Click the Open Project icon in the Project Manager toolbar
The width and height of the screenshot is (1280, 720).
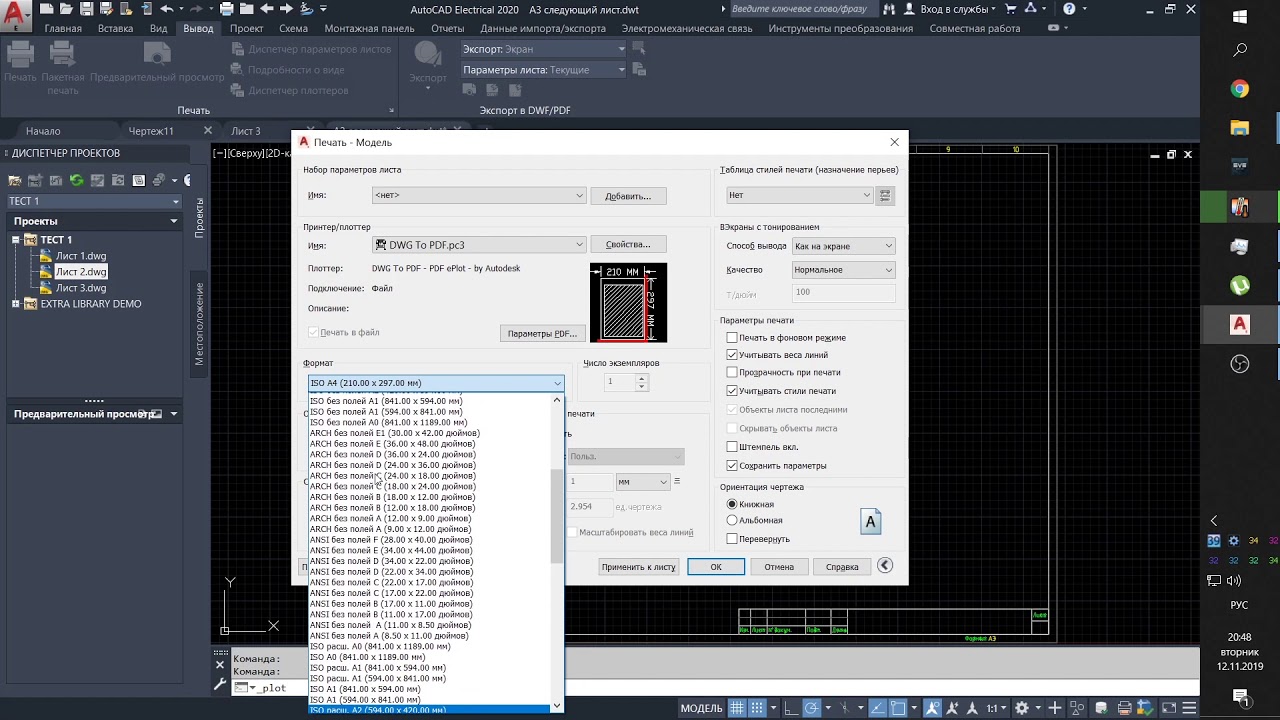pos(15,180)
